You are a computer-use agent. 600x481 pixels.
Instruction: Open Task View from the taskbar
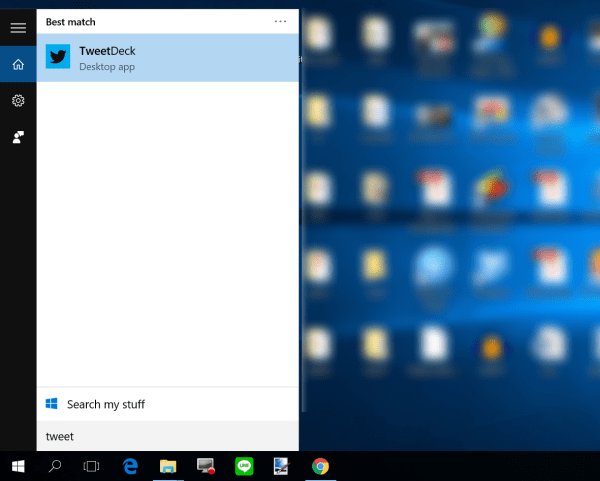(x=91, y=466)
